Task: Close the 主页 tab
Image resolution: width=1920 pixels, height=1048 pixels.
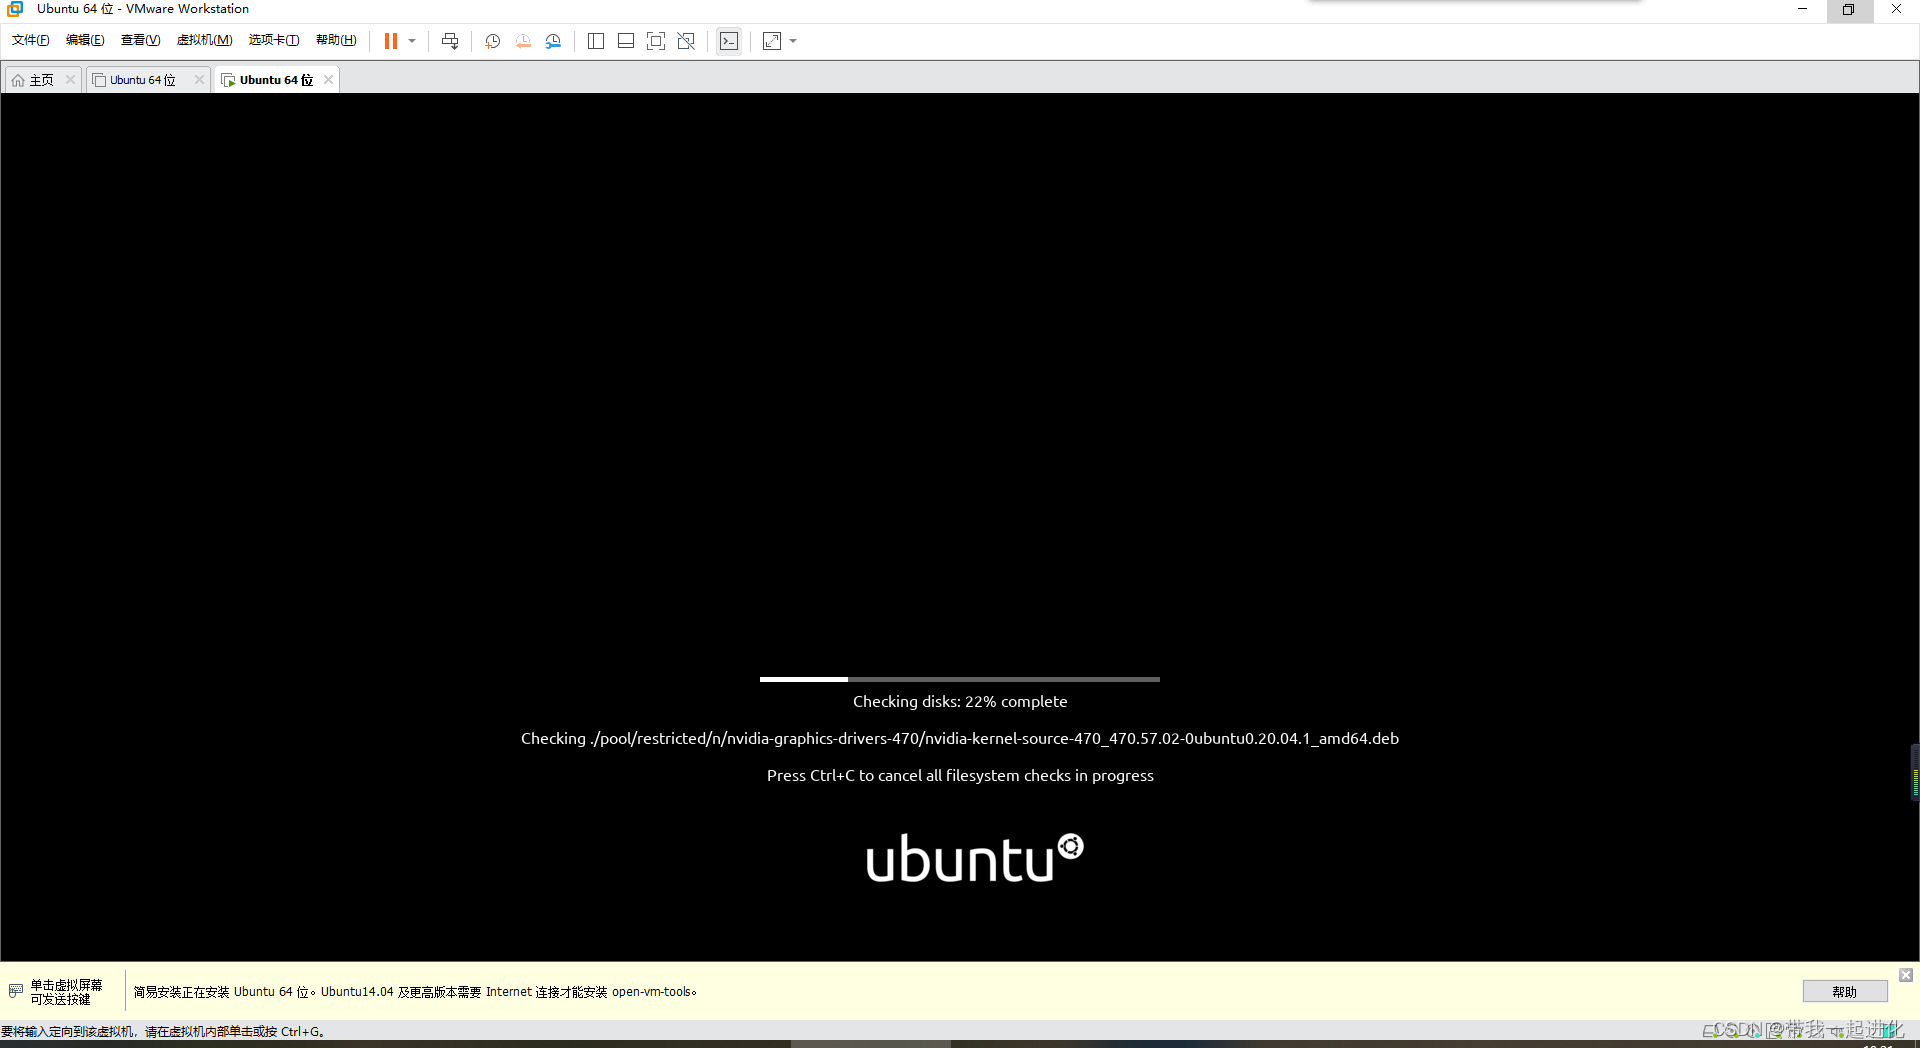Action: (x=70, y=80)
